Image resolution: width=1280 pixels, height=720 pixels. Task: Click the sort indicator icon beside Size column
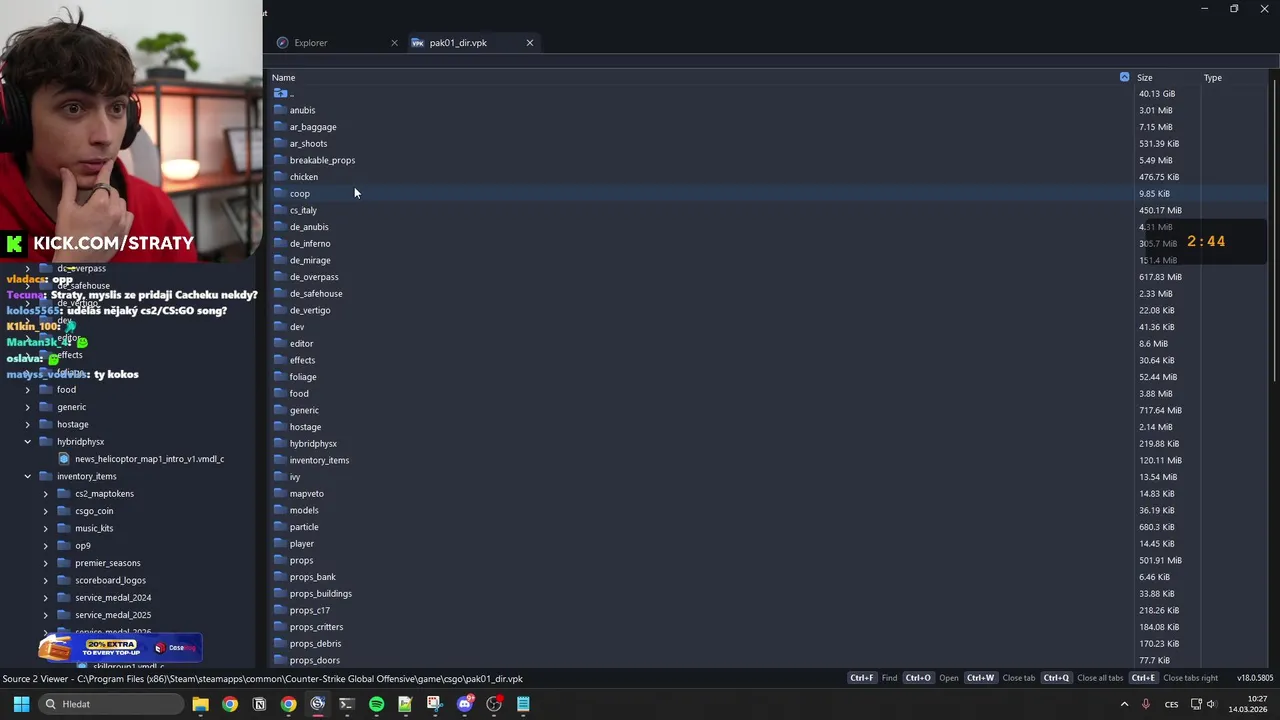pos(1124,77)
